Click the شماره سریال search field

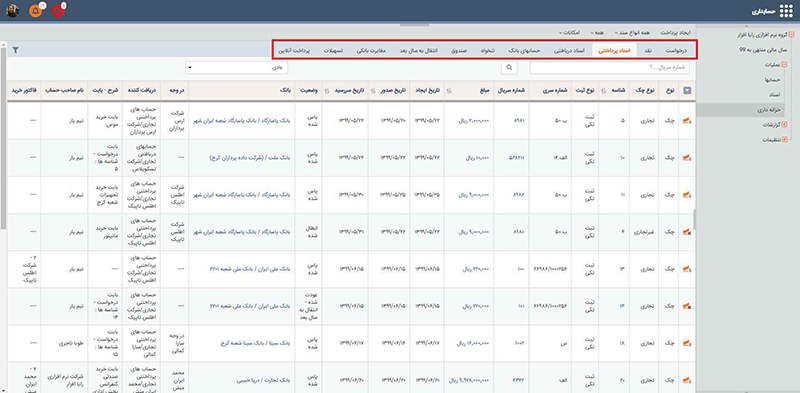coord(610,67)
